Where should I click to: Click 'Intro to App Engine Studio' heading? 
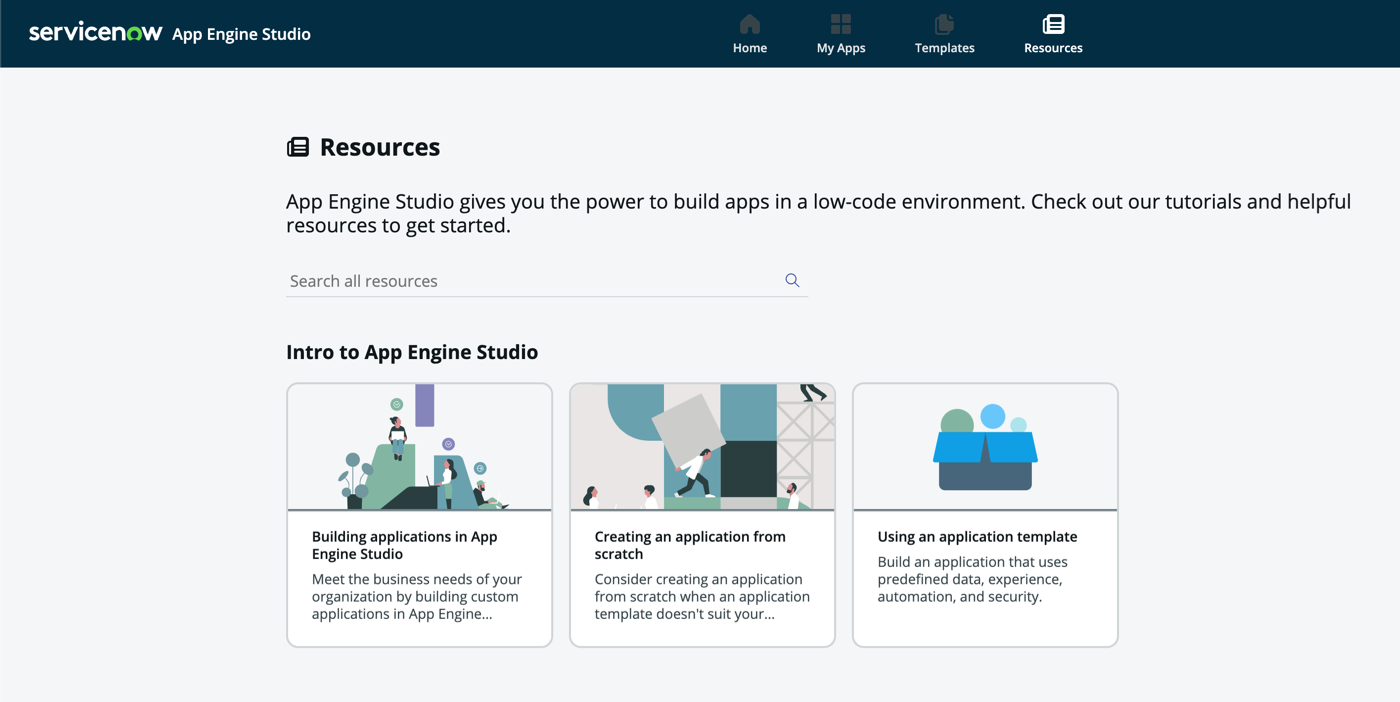pyautogui.click(x=412, y=352)
